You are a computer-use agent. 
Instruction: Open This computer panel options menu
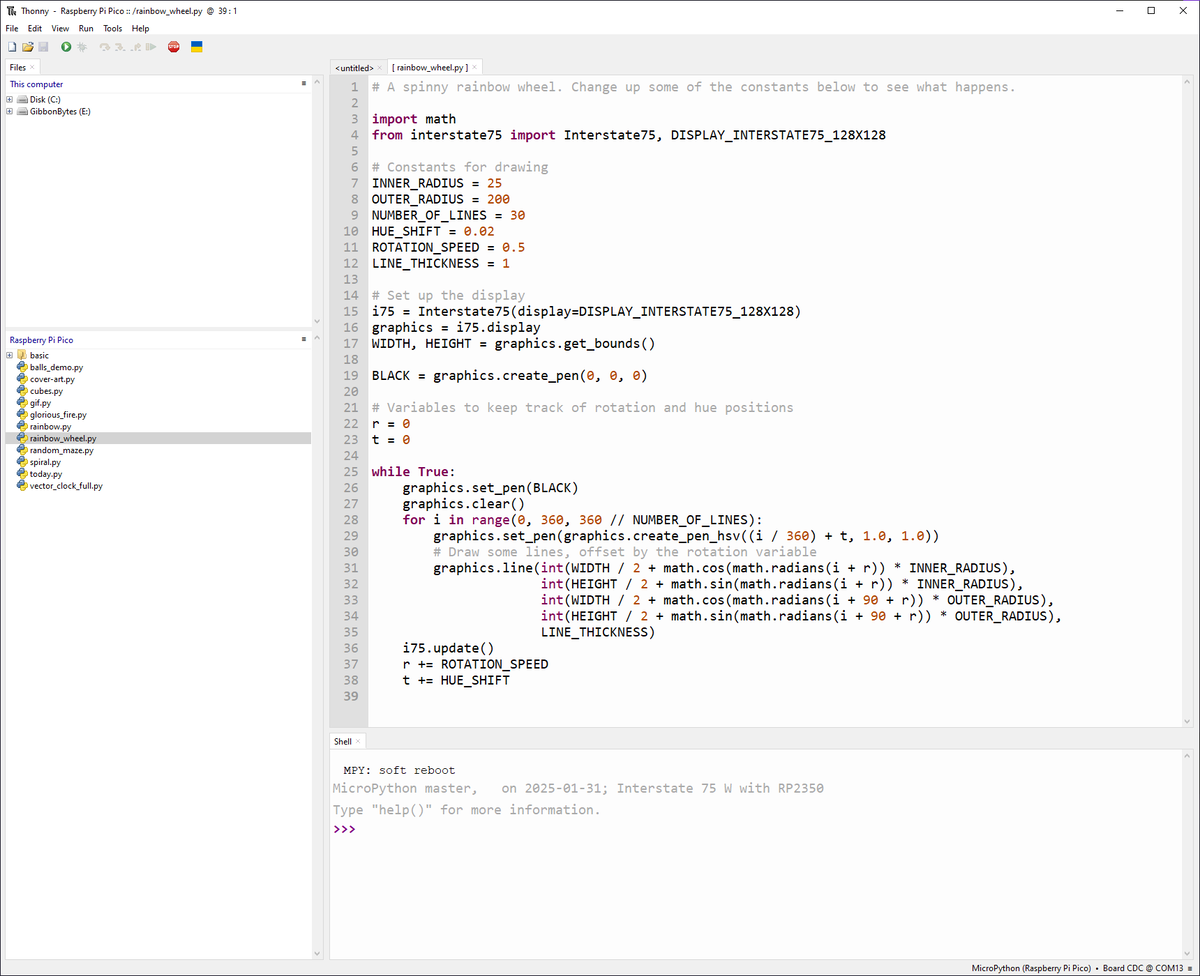[x=303, y=84]
